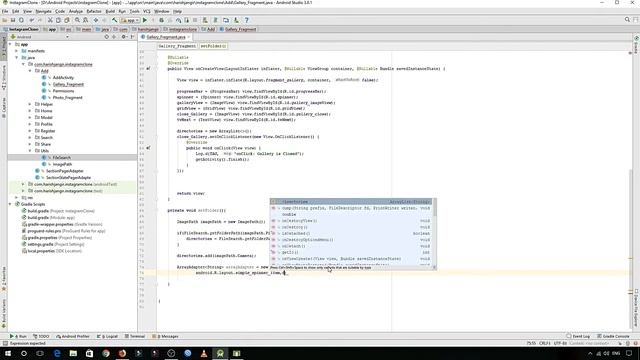This screenshot has width=640, height=360.
Task: Click the Synchronize toolbar icon
Action: click(x=21, y=20)
